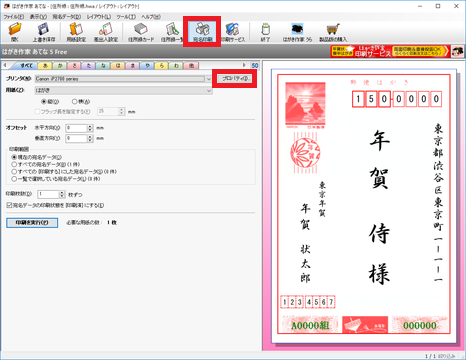The width and height of the screenshot is (466, 360).
Task: Switch to the あ index tab
Action: 45,66
